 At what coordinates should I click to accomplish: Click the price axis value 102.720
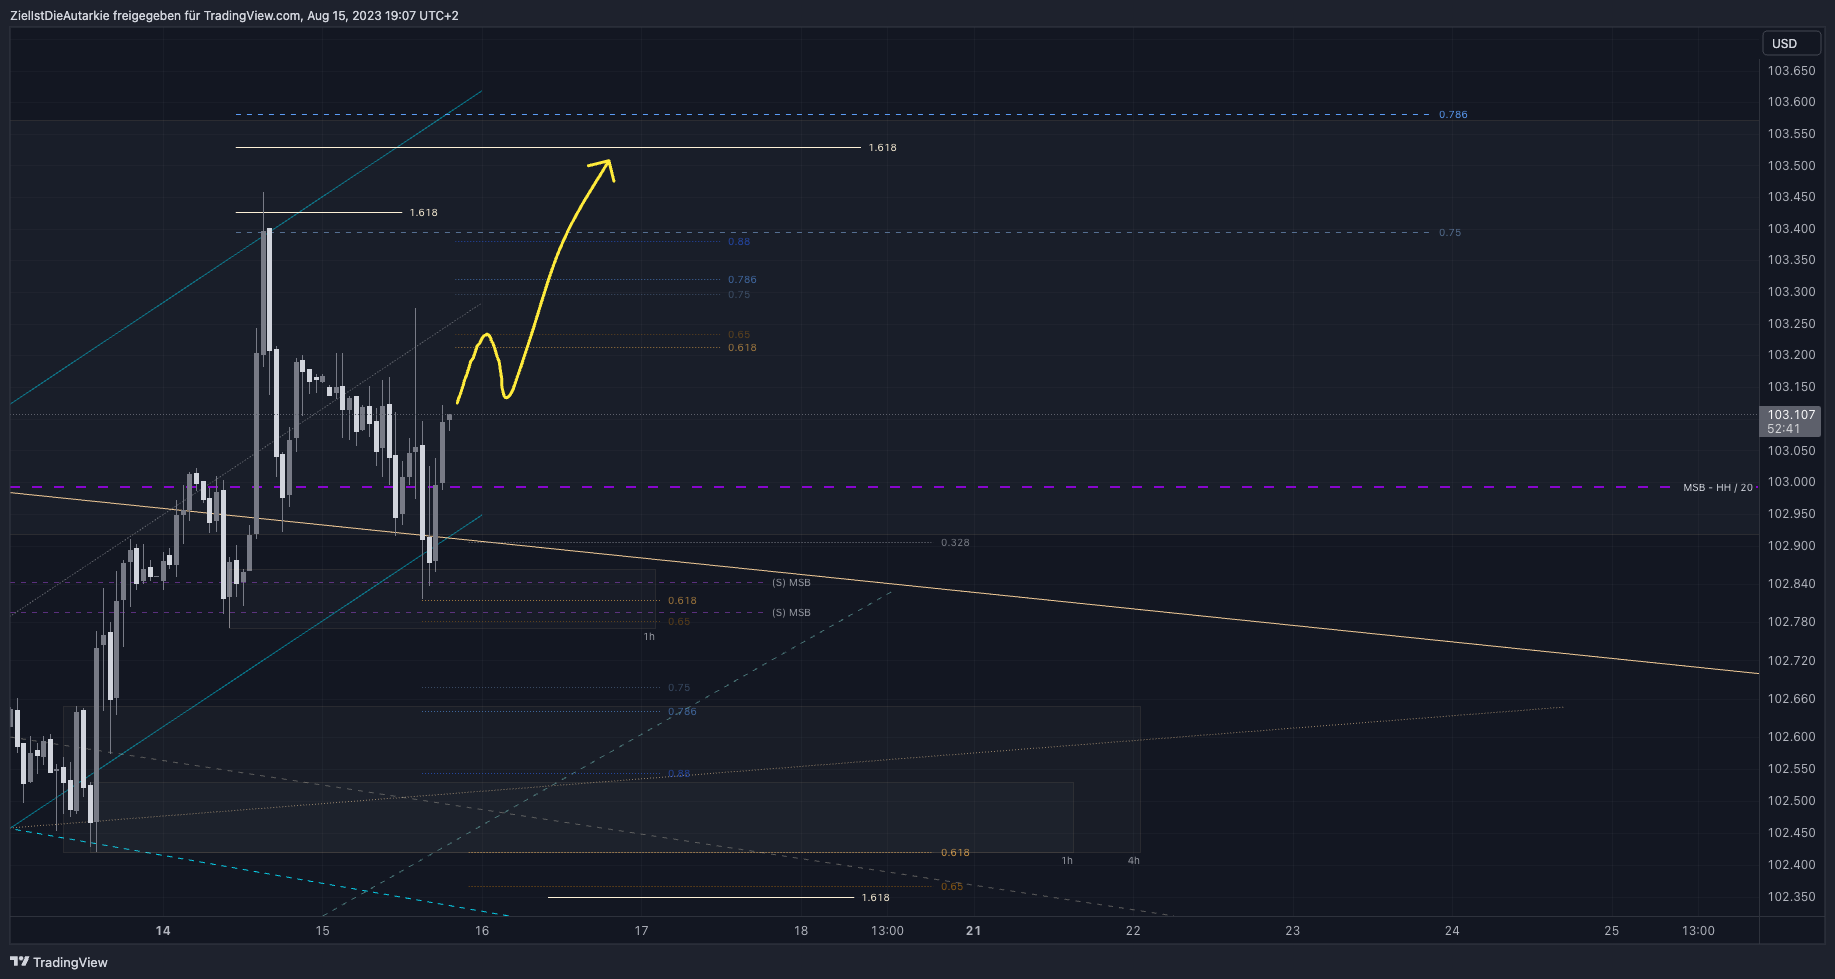point(1791,661)
